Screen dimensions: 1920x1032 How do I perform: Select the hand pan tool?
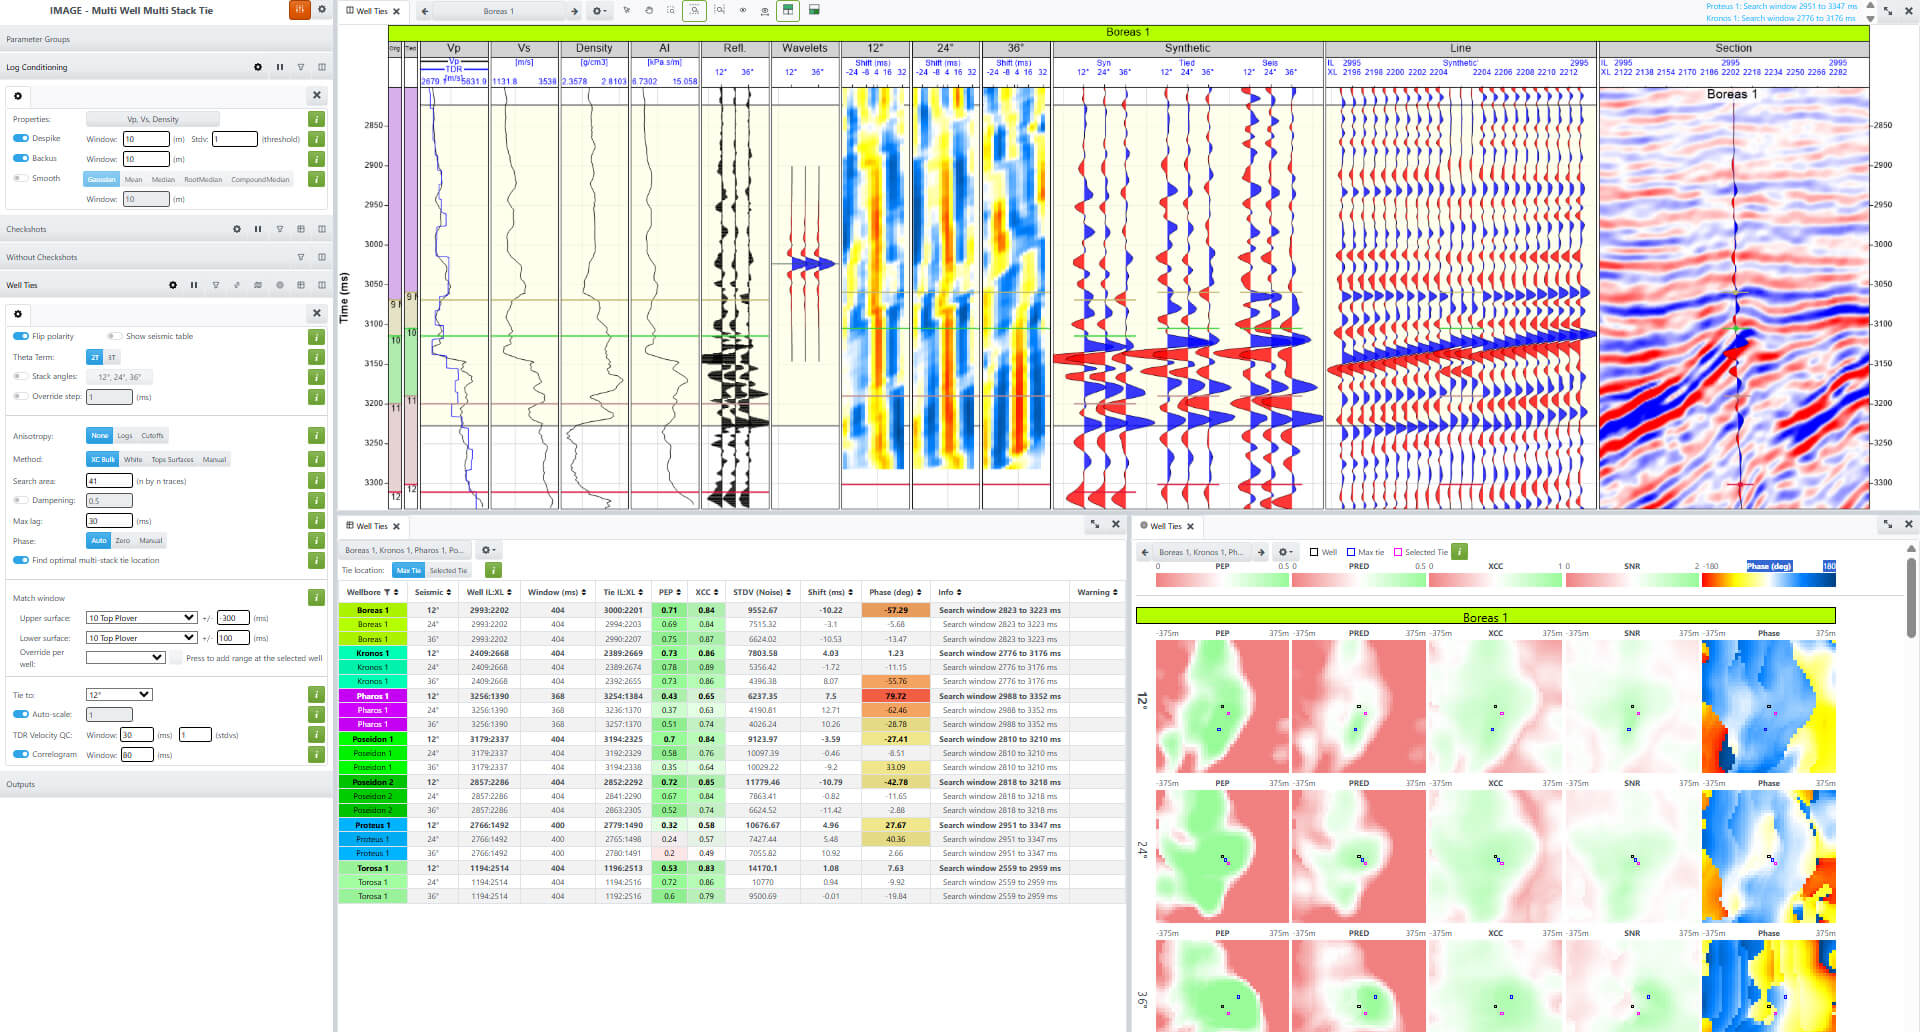648,11
